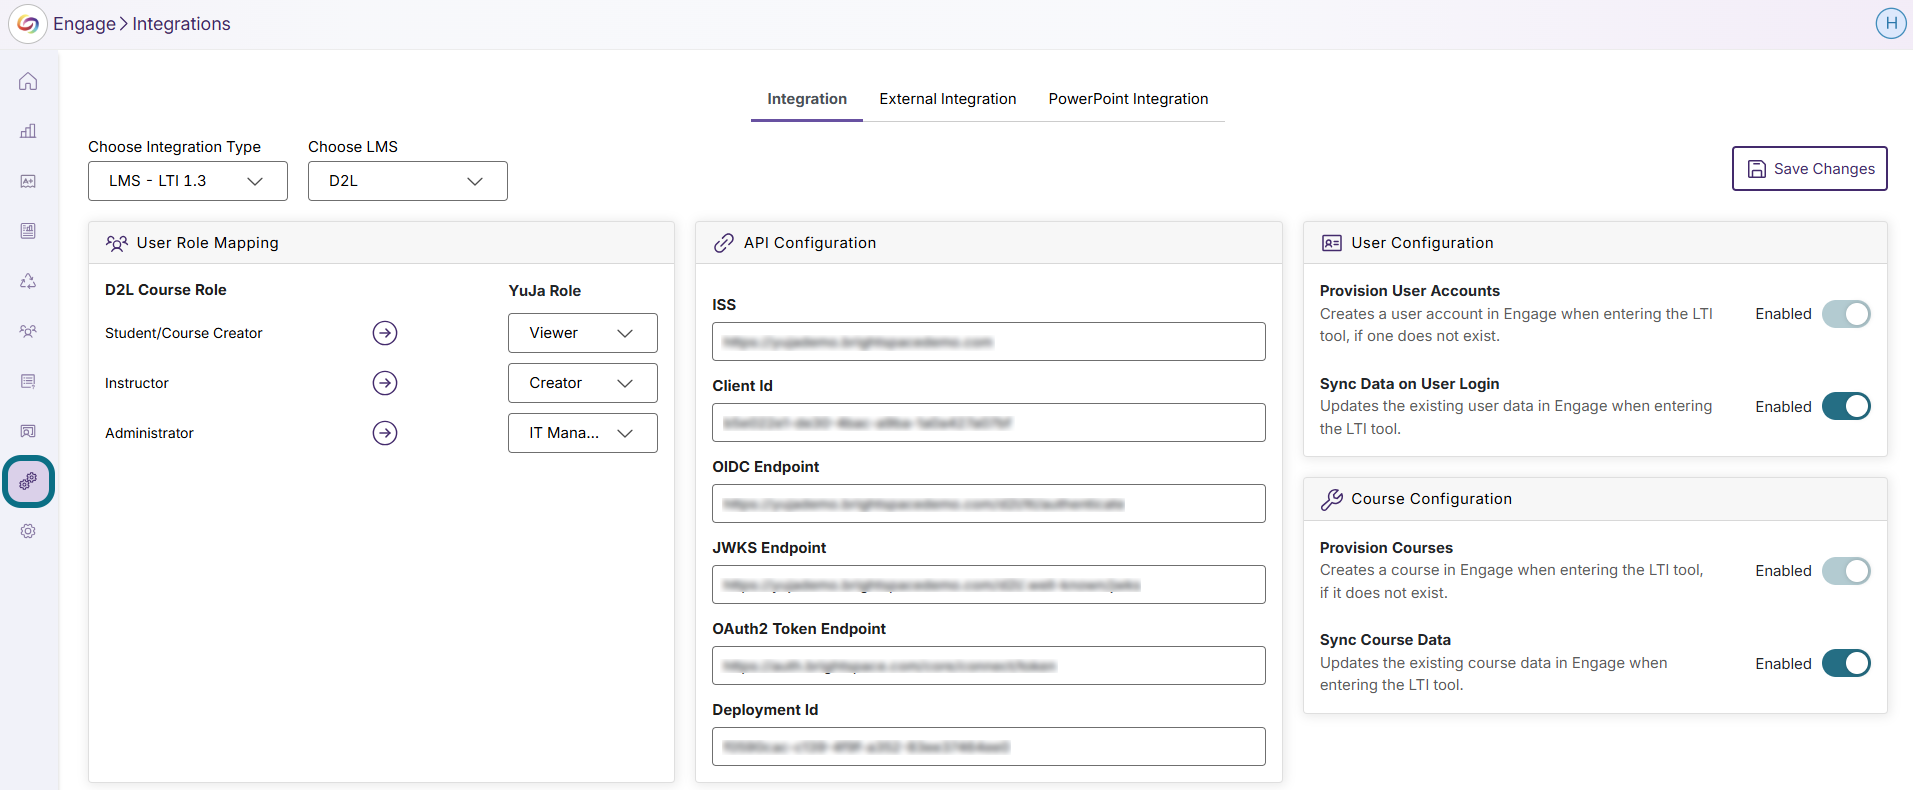Click the Deployment Id input field
Viewport: 1913px width, 790px height.
[989, 747]
